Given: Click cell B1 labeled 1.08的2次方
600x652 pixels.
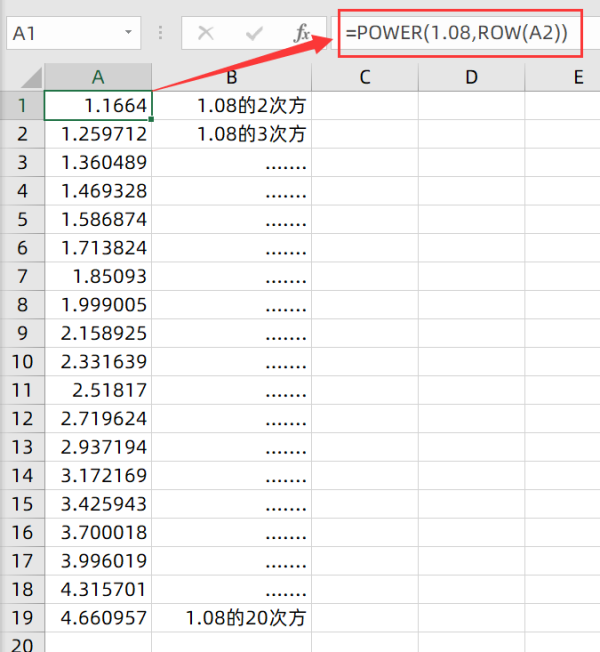Looking at the screenshot, I should [231, 105].
